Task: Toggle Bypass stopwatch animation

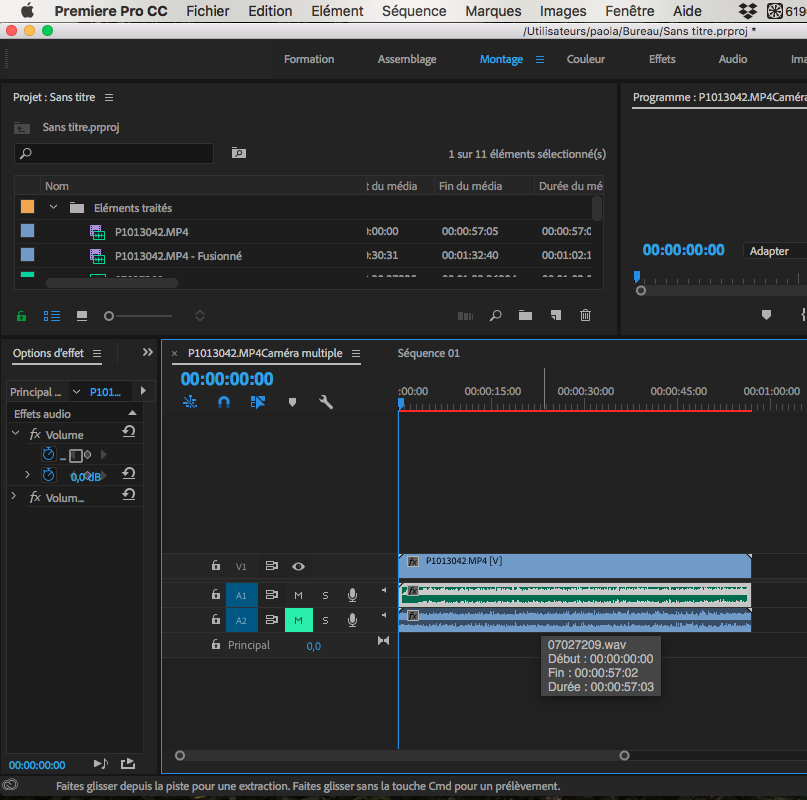Action: tap(48, 454)
